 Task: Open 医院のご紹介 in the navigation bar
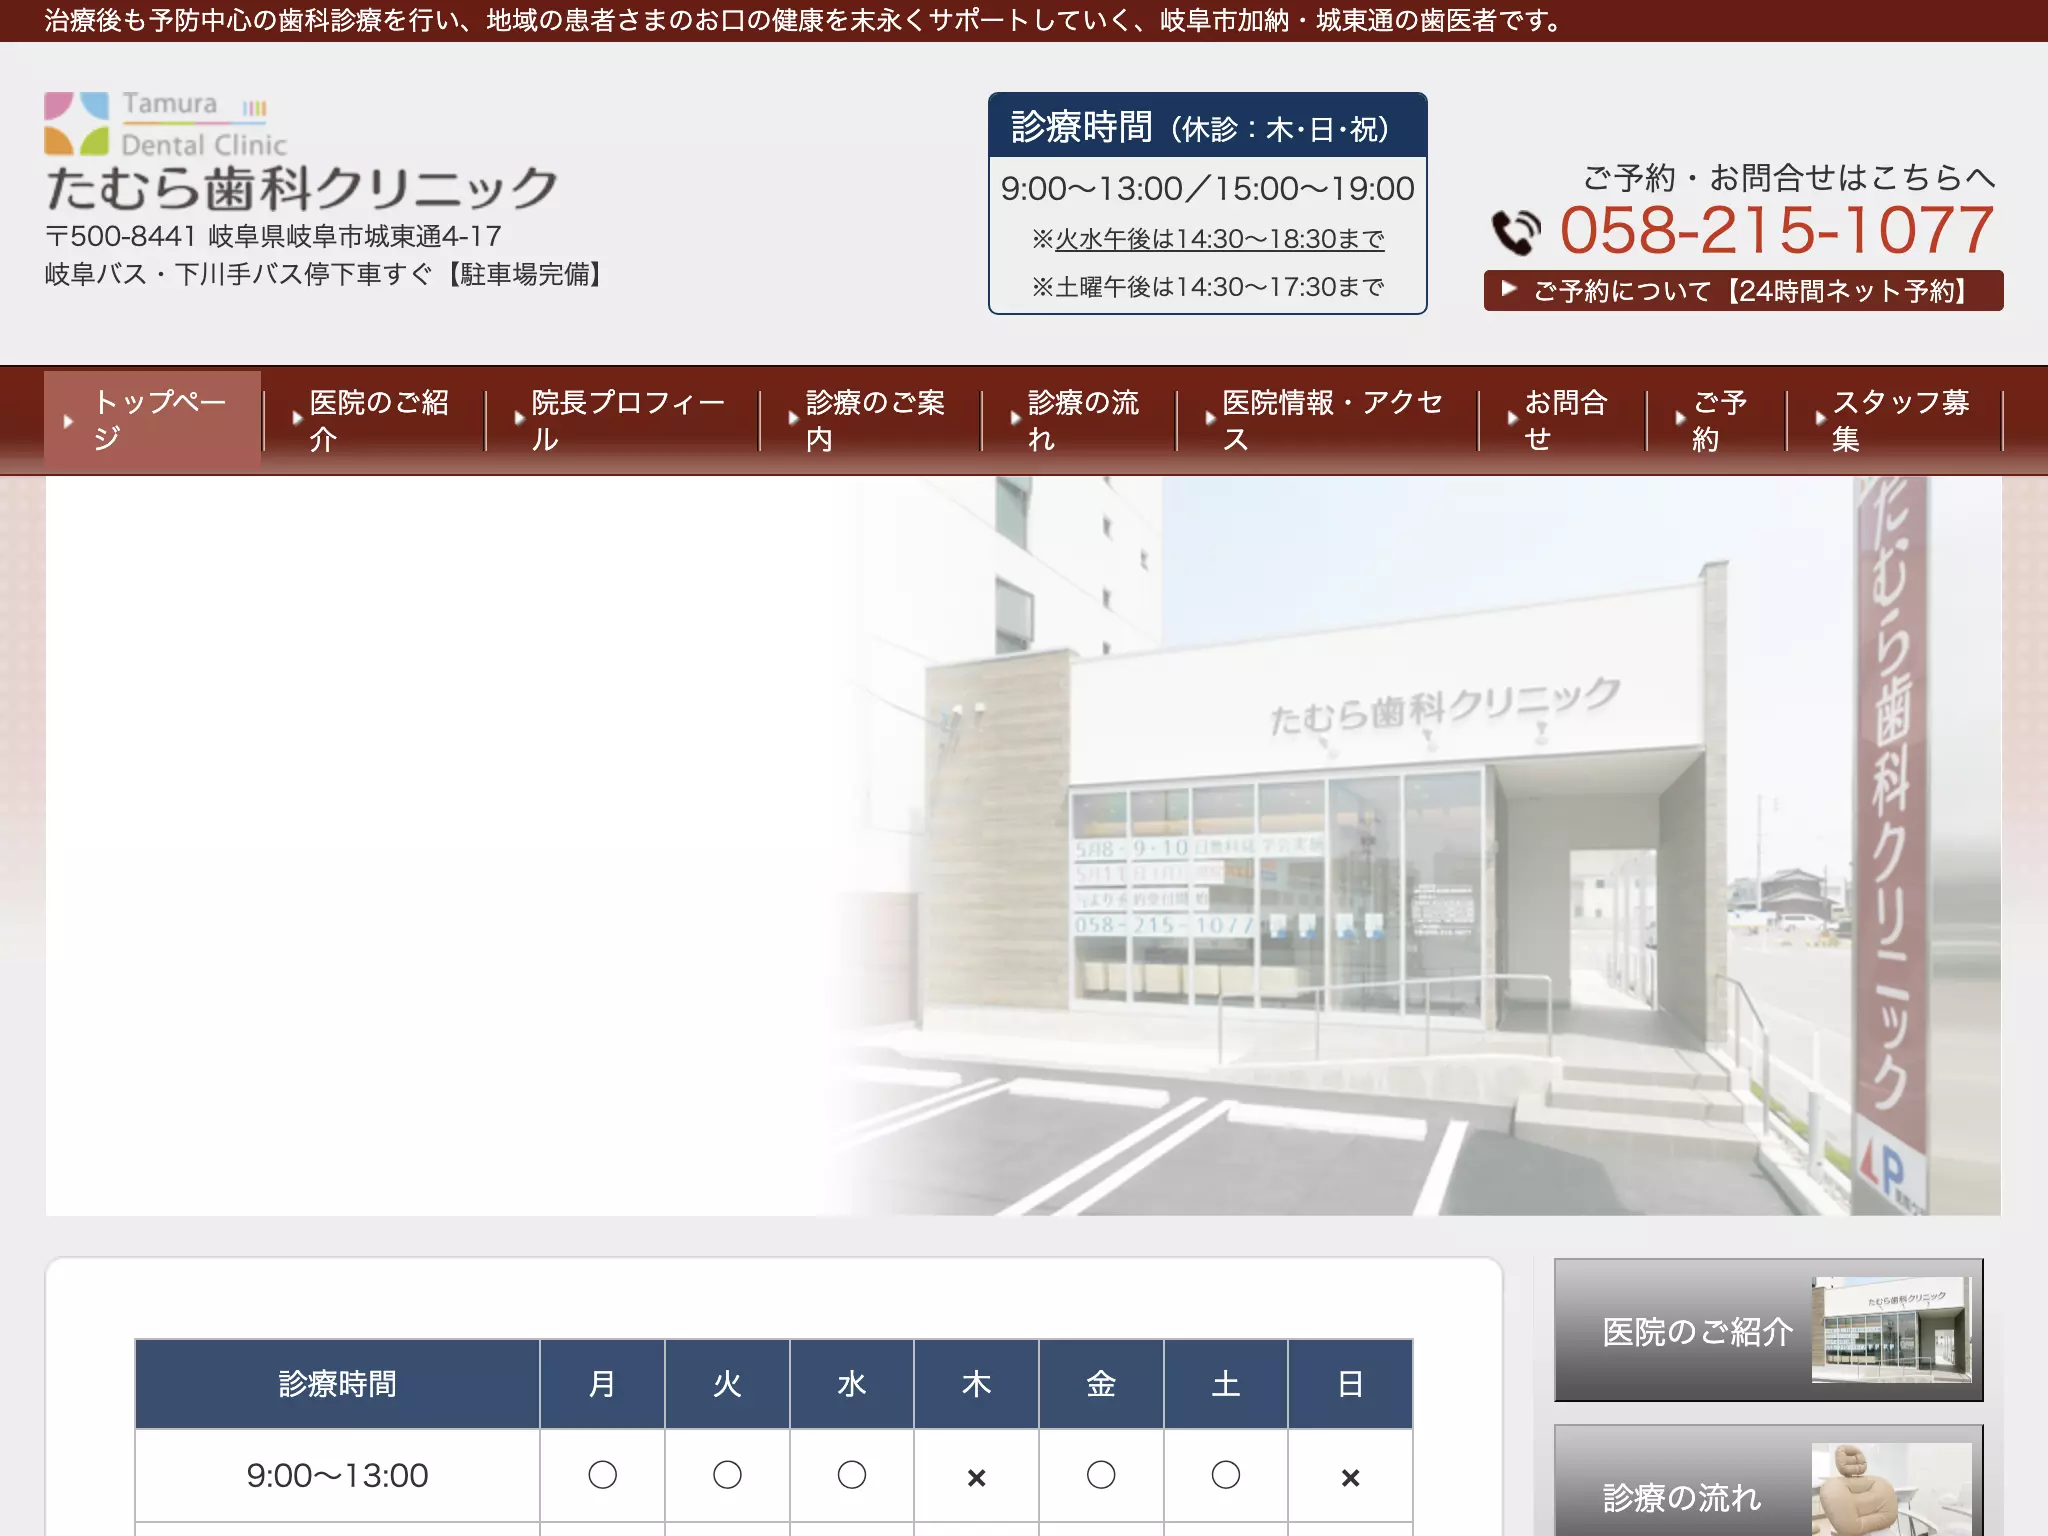pos(374,420)
